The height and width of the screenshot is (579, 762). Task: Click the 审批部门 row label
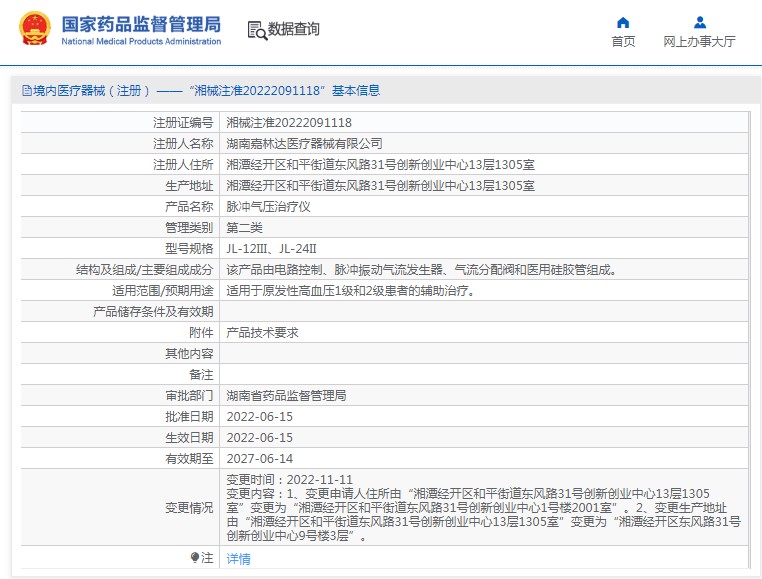click(189, 395)
